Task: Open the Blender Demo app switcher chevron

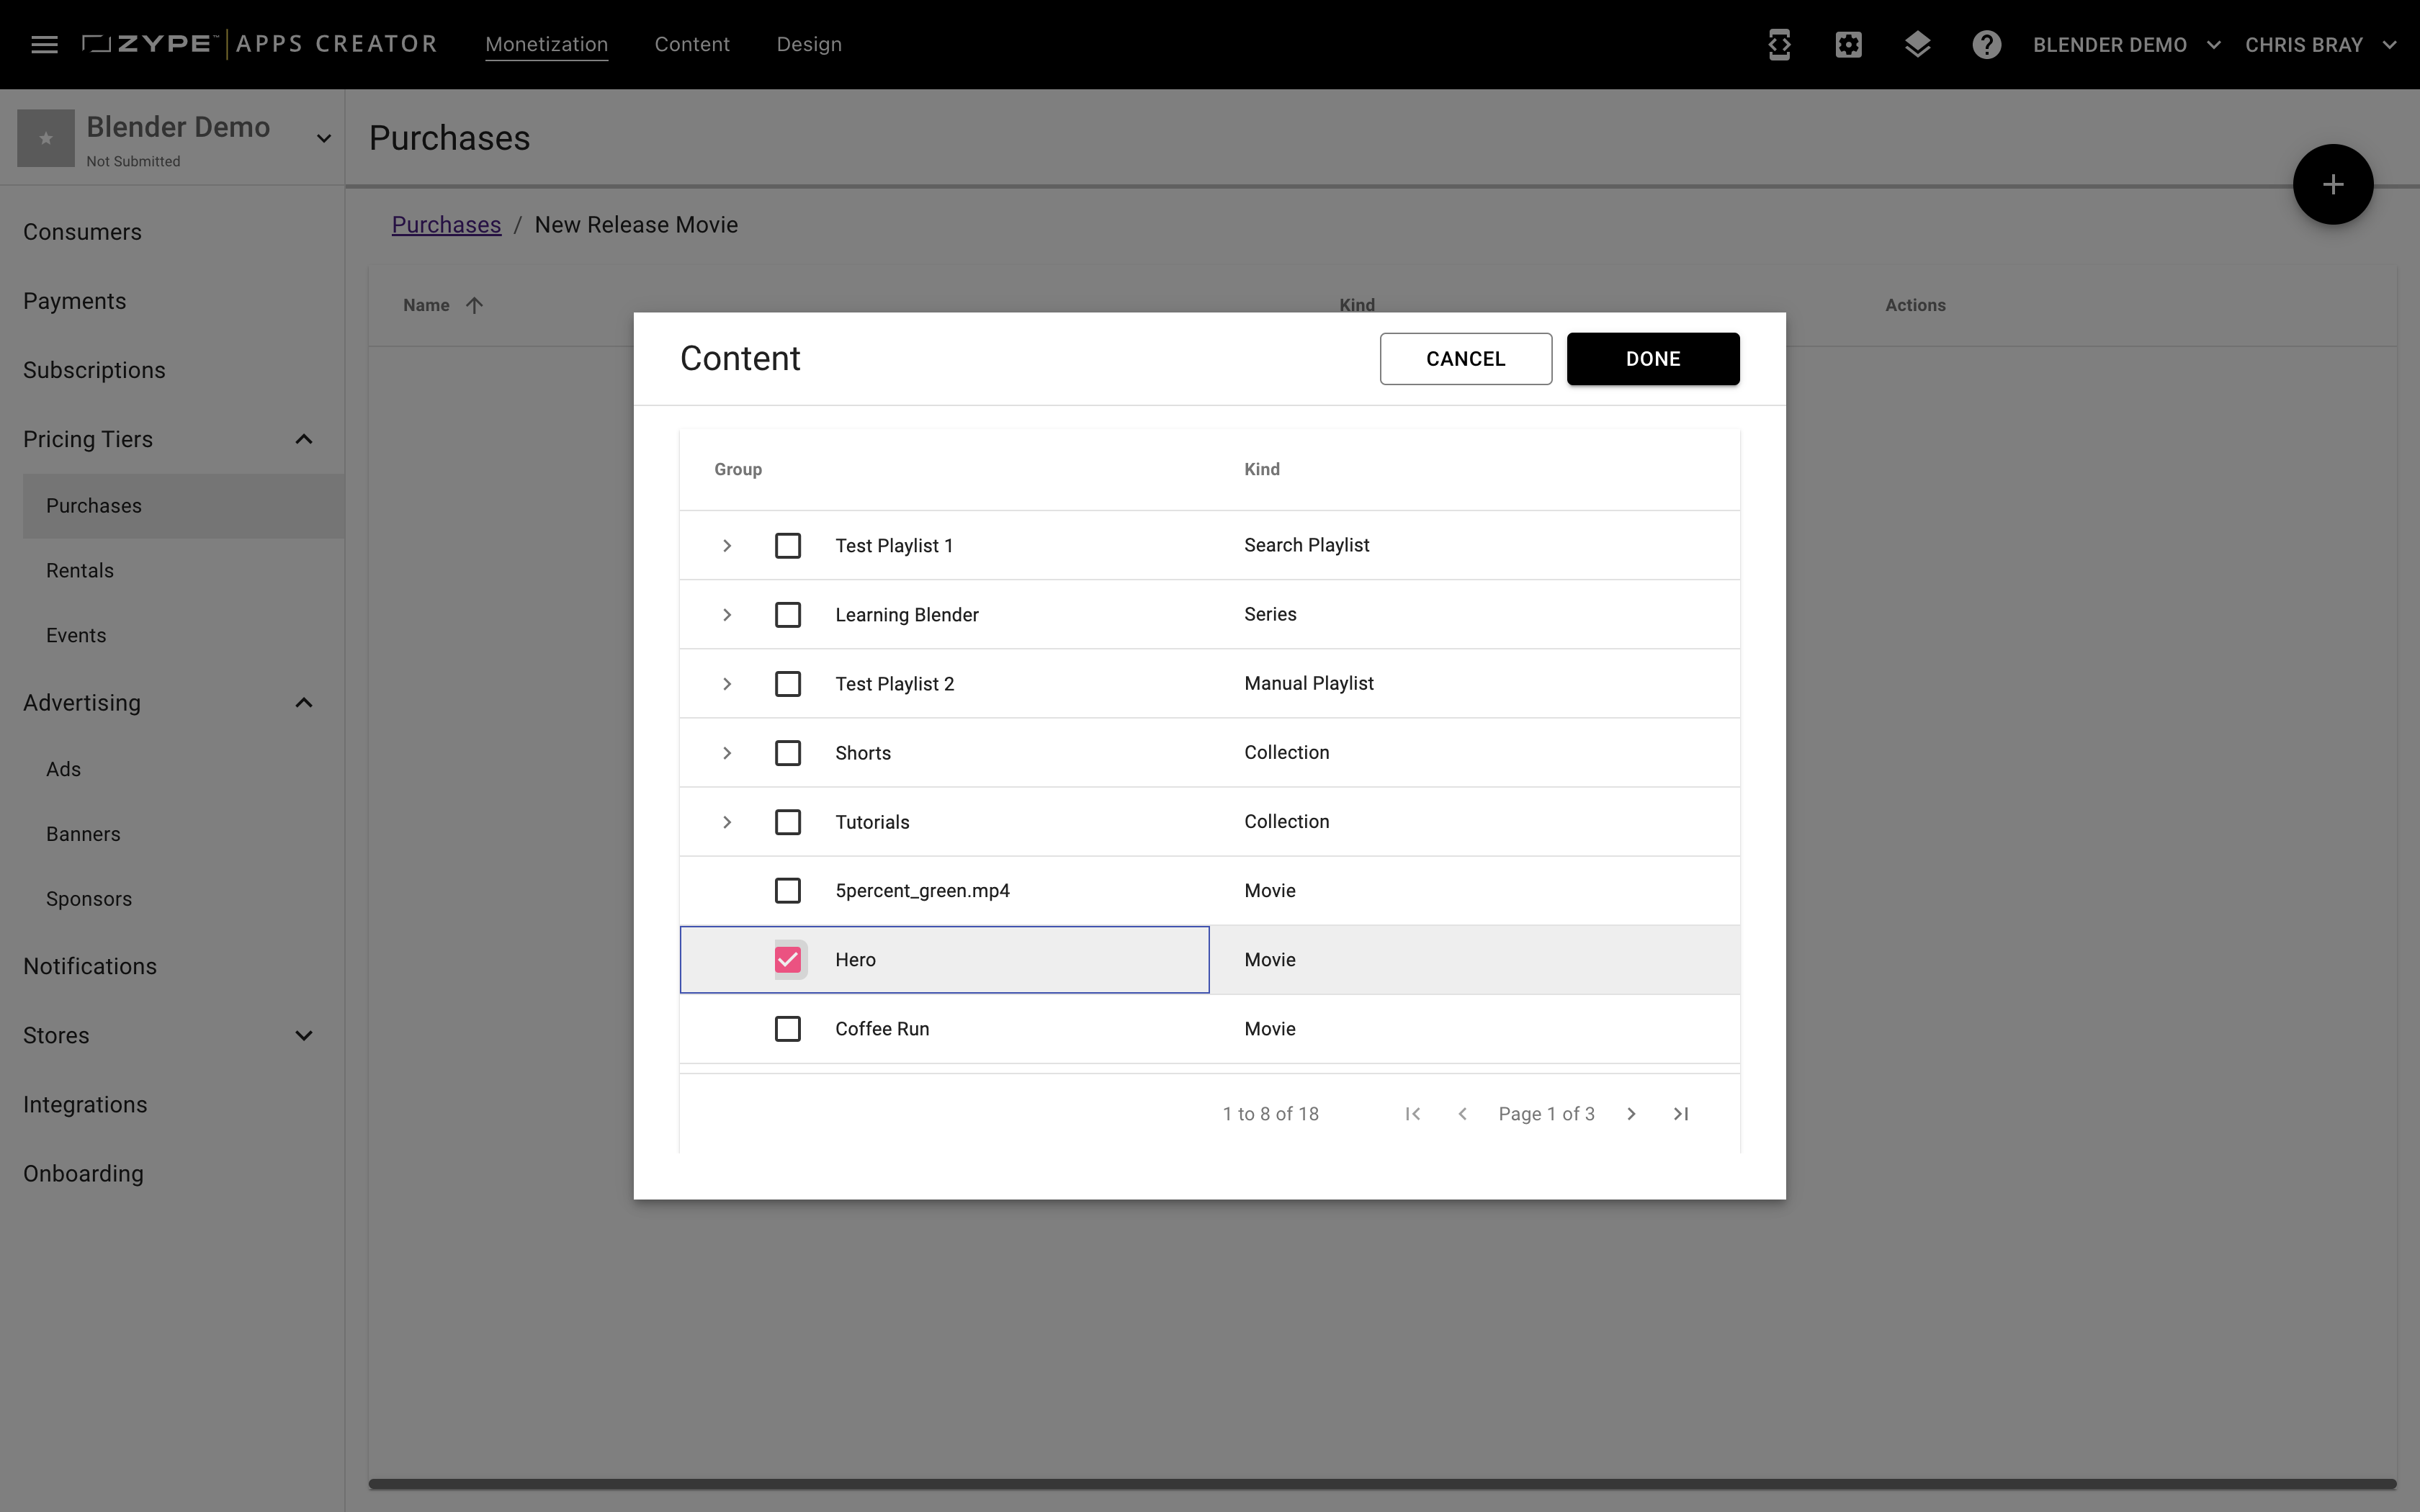Action: pyautogui.click(x=324, y=138)
